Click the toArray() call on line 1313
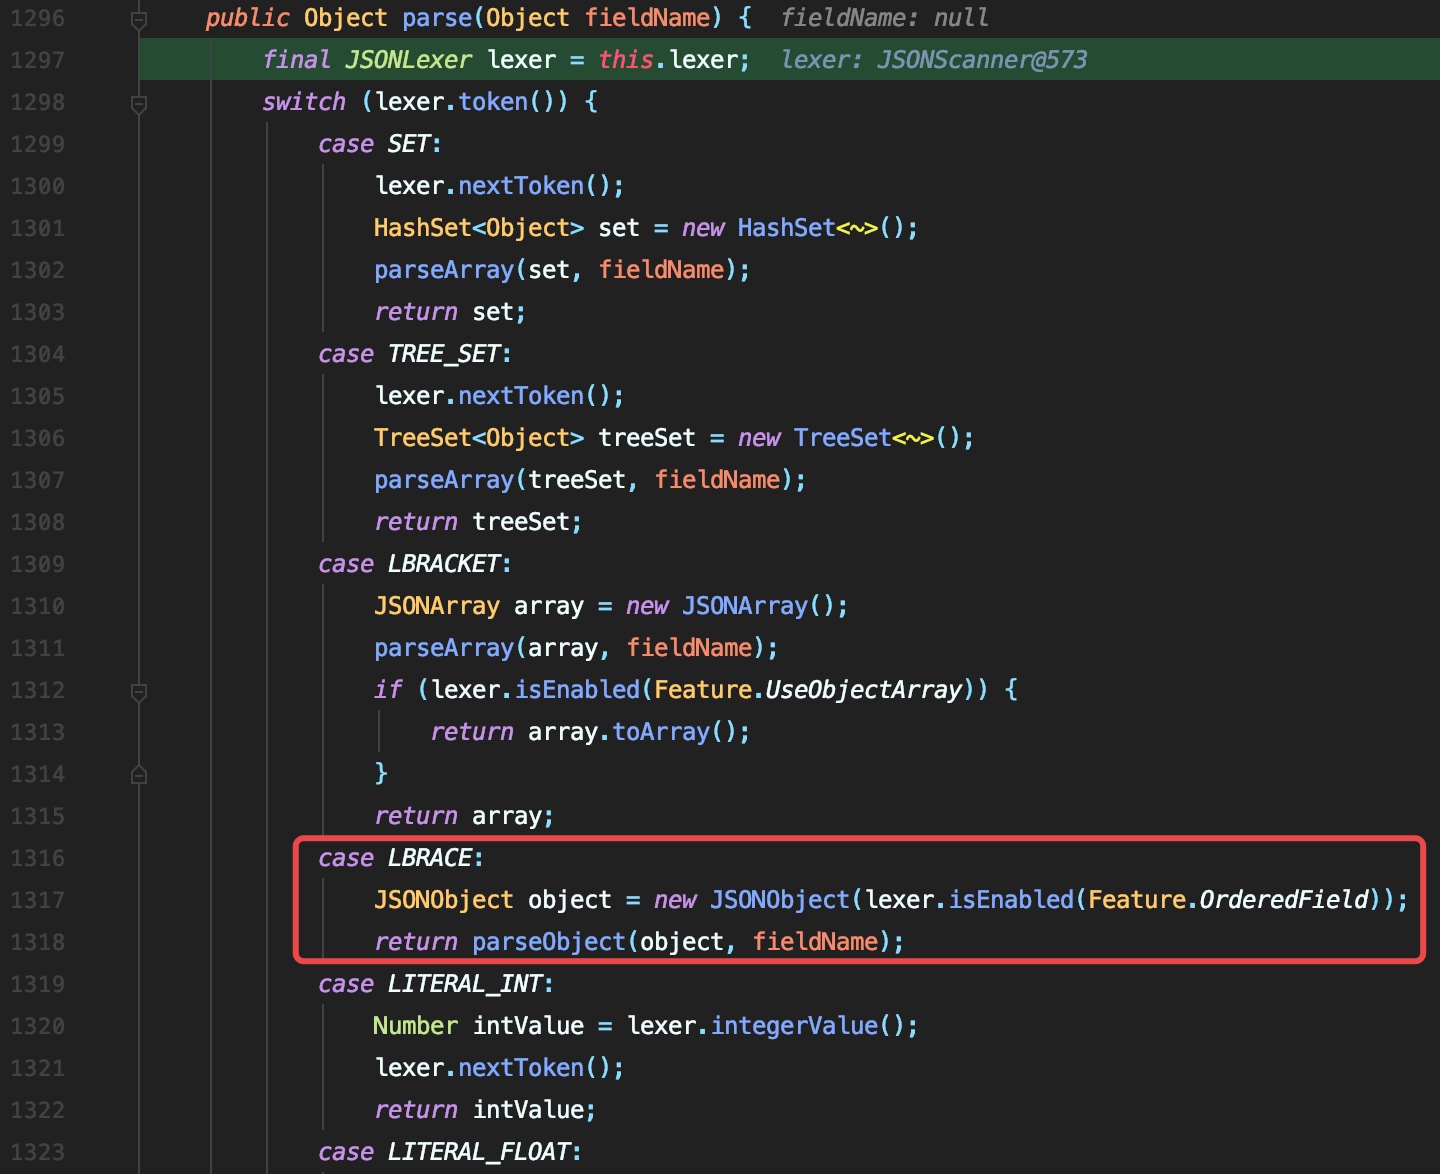 point(661,732)
